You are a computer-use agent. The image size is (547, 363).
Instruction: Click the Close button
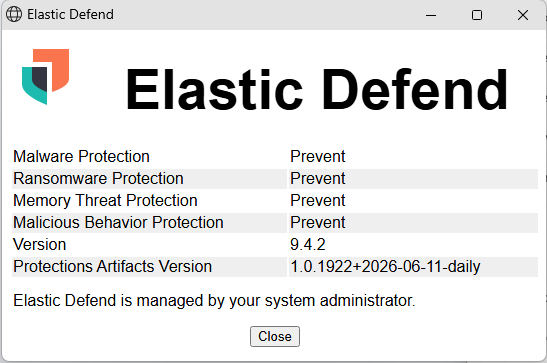pyautogui.click(x=275, y=336)
